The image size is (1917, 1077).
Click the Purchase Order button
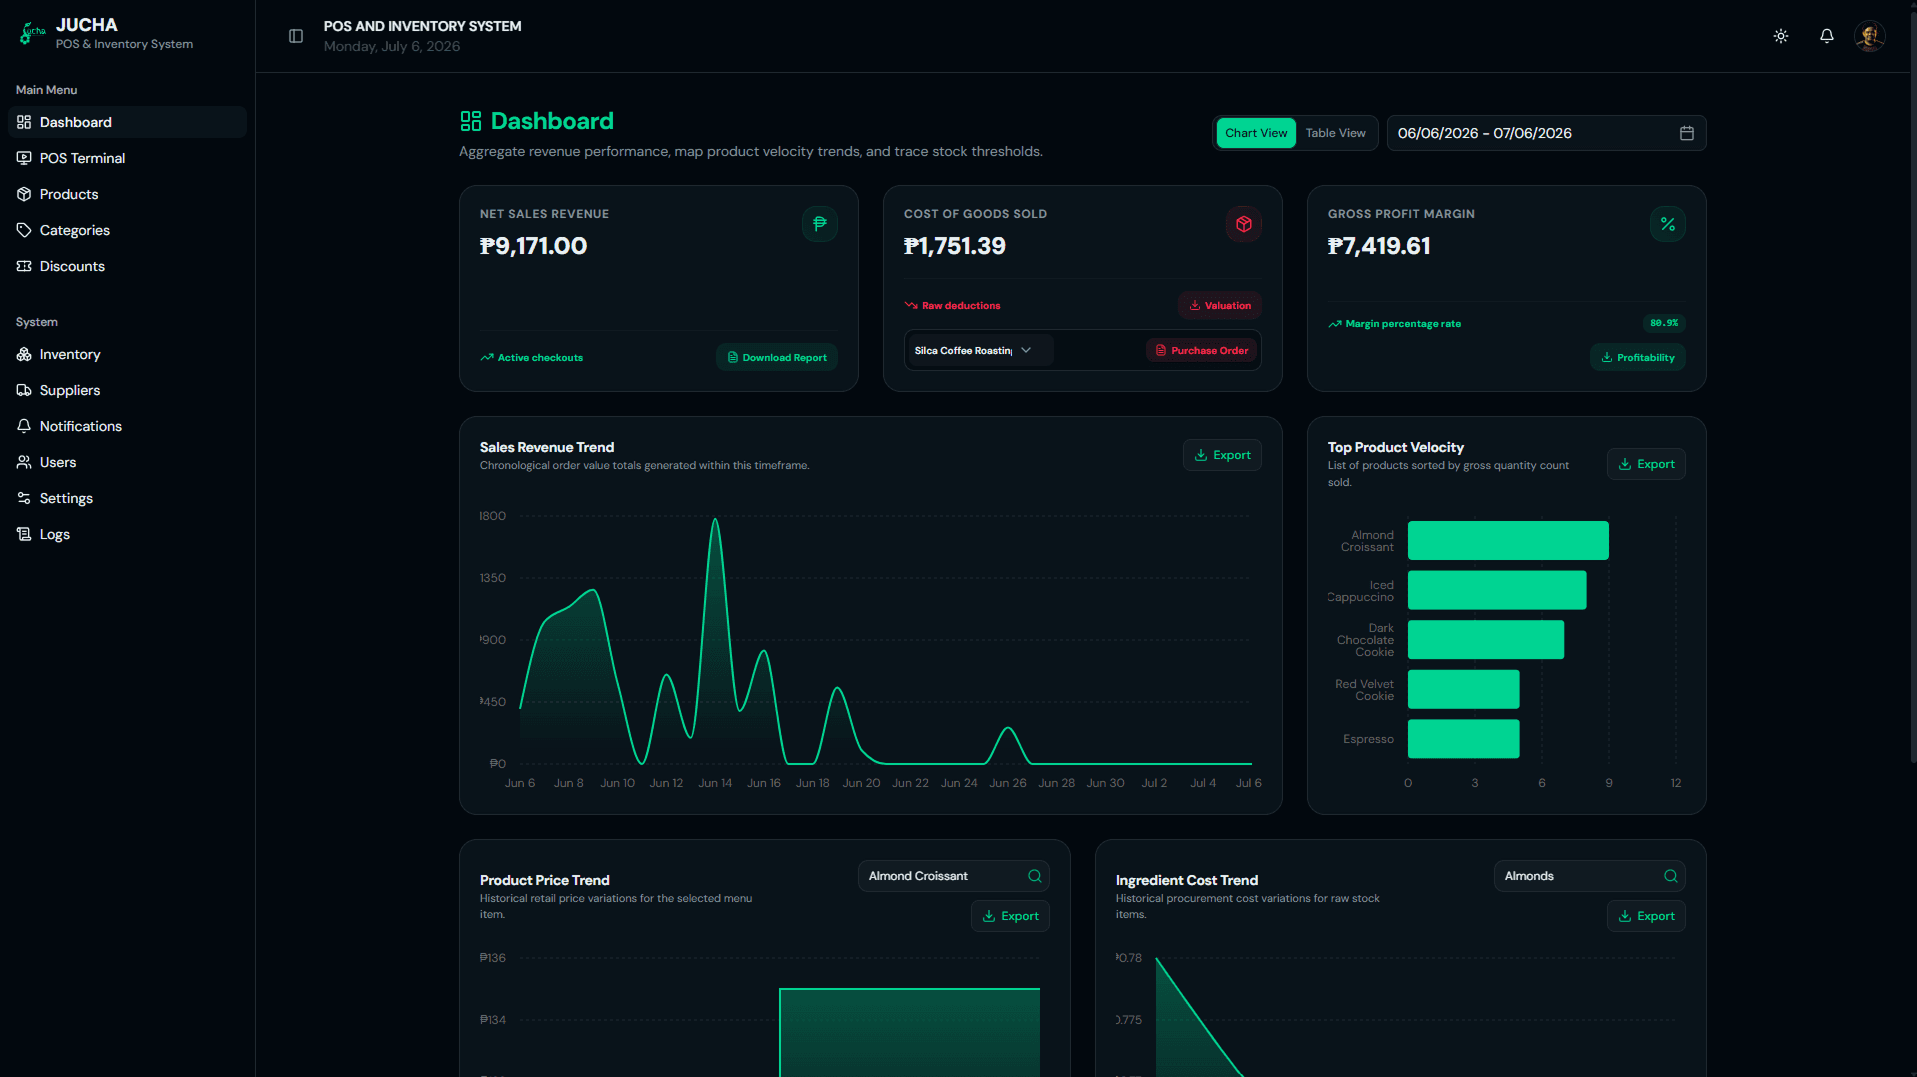pyautogui.click(x=1201, y=350)
